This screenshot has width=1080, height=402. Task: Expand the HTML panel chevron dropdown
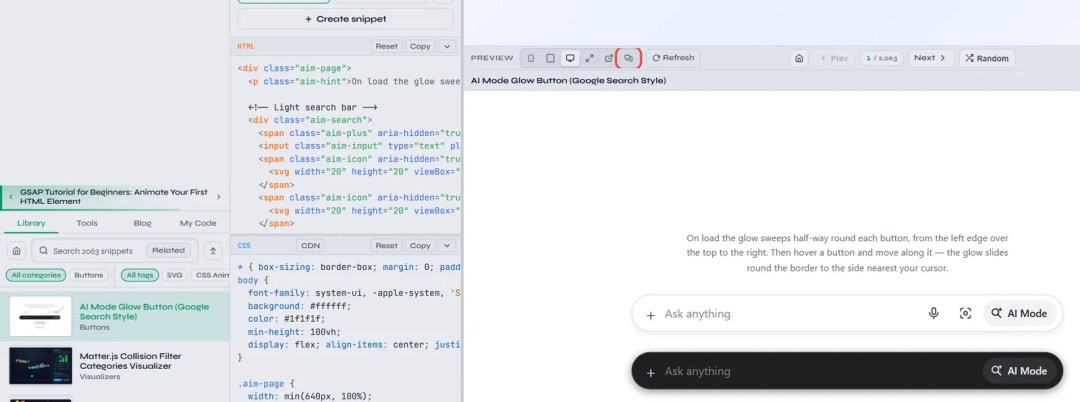(446, 47)
